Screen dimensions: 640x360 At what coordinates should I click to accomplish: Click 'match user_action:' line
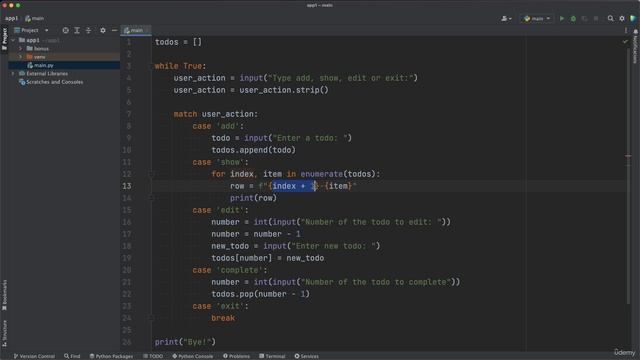point(216,114)
